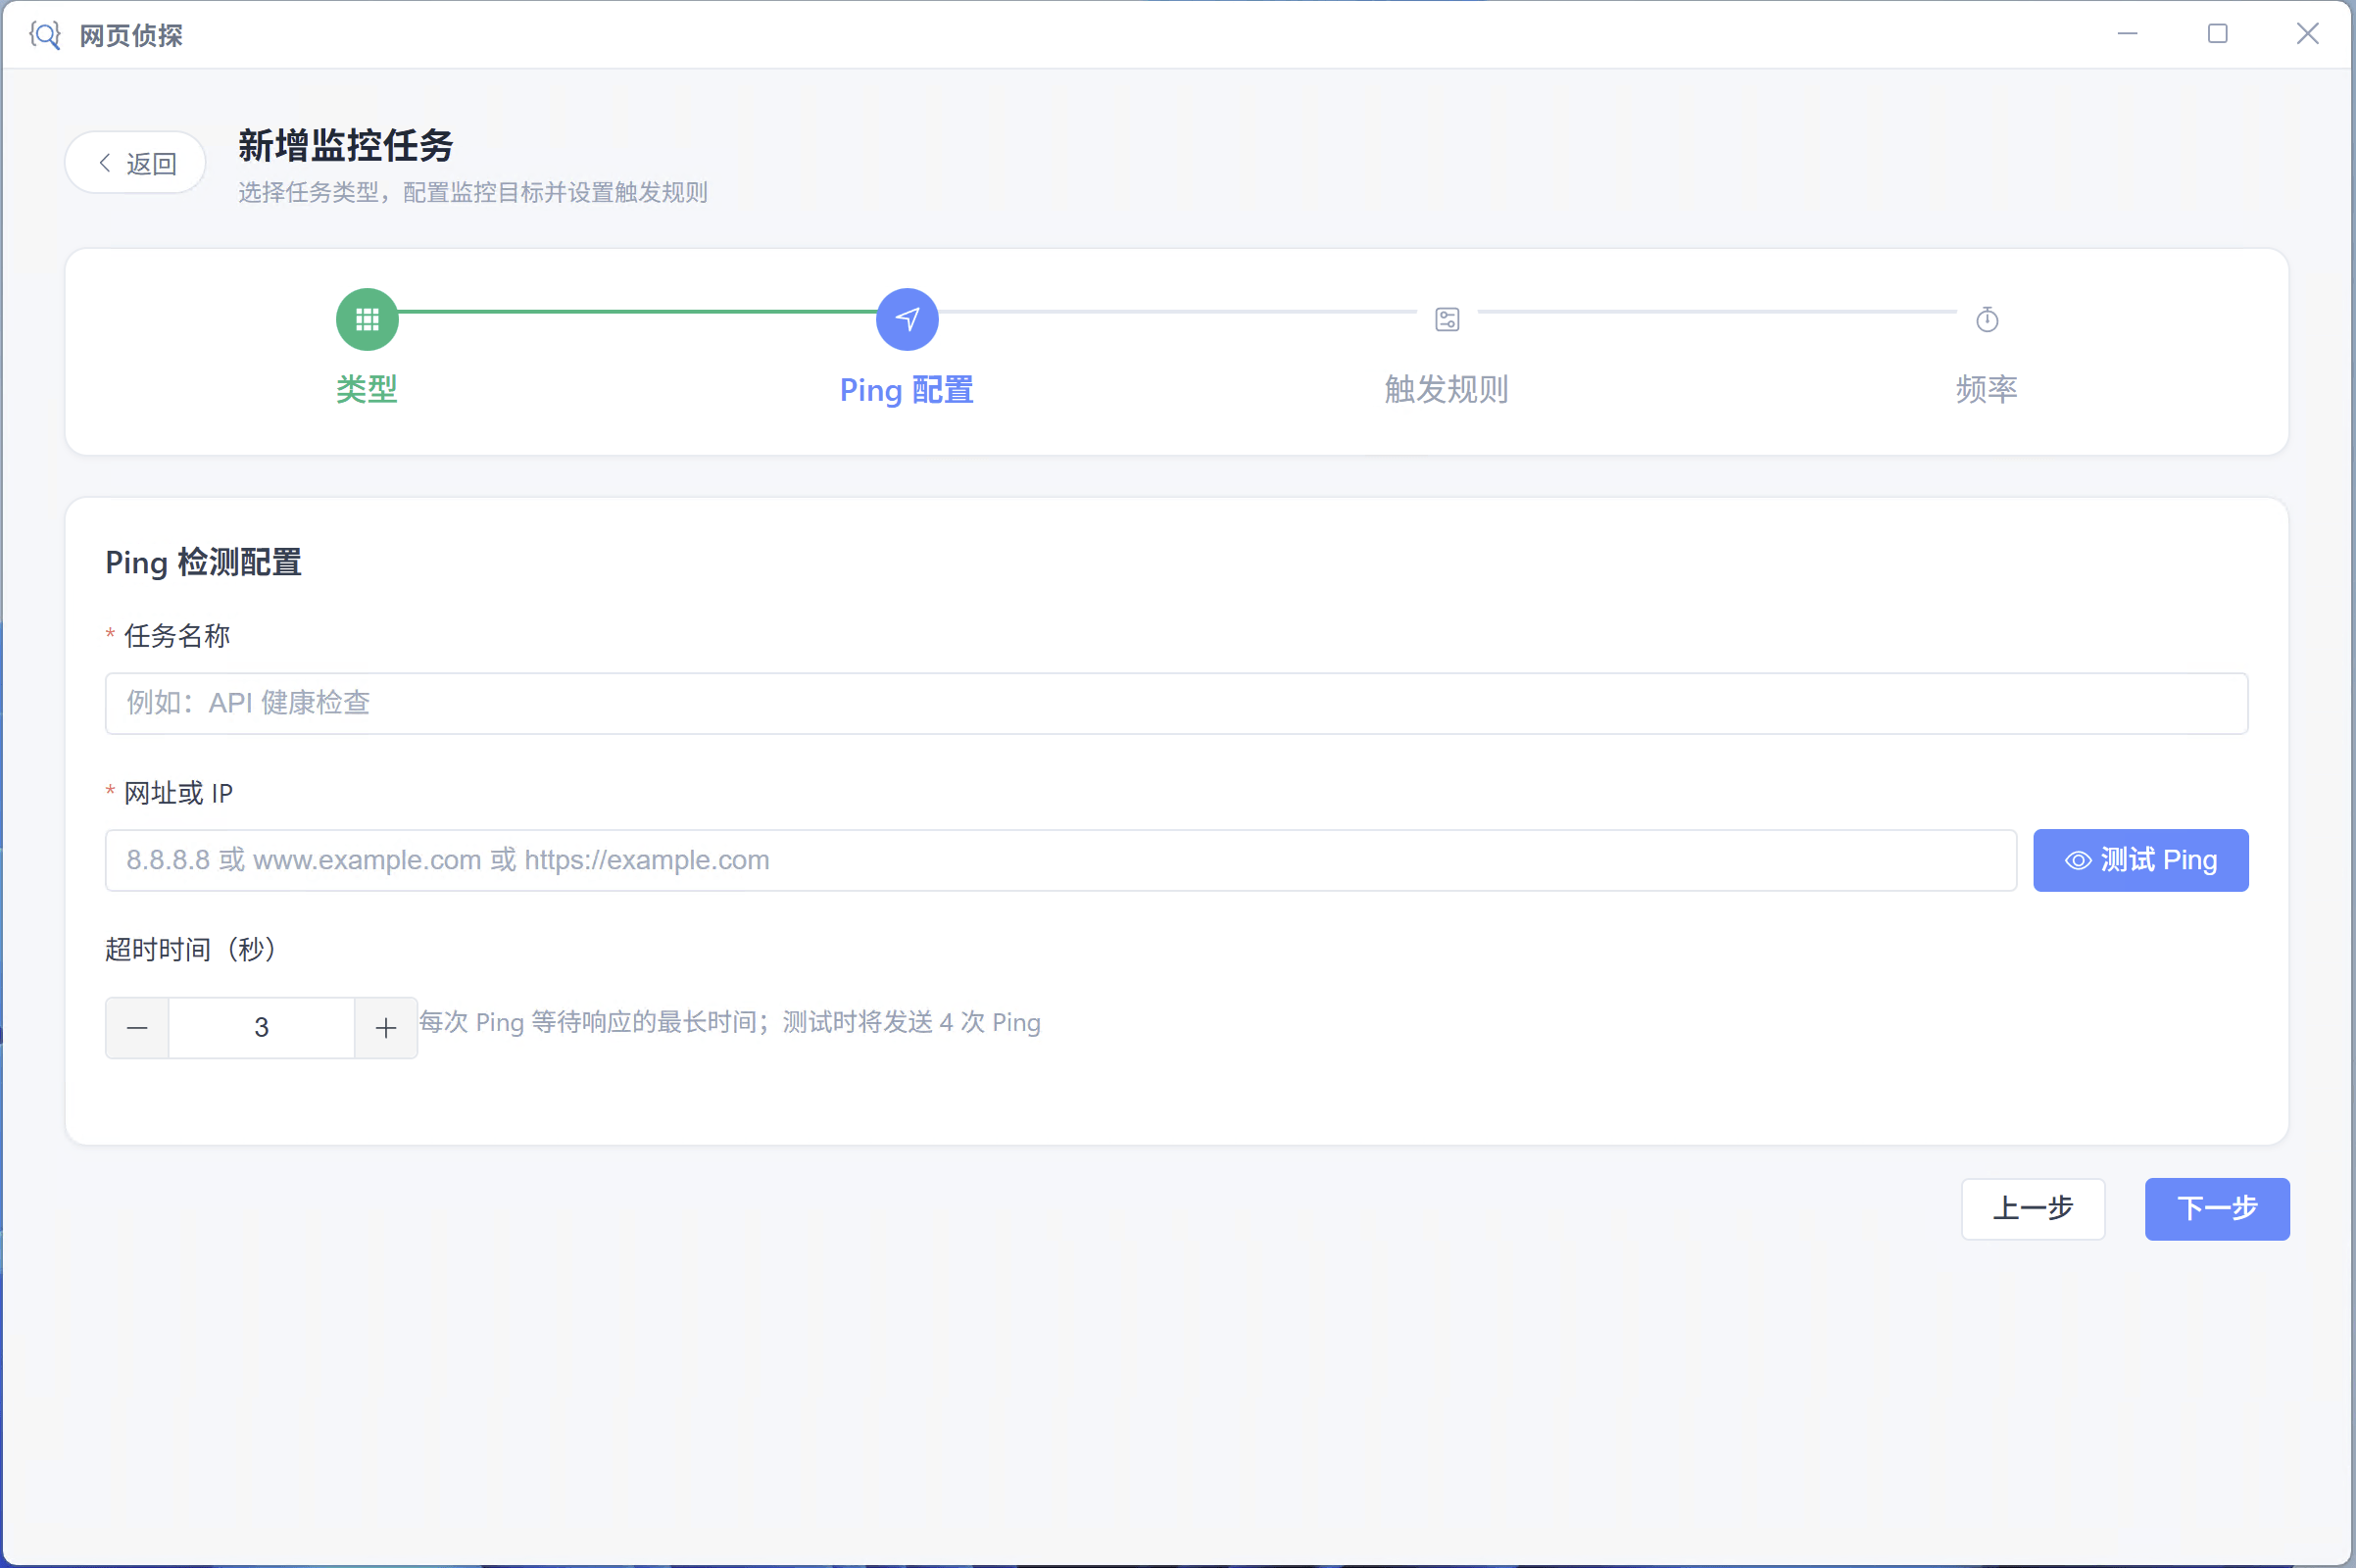Viewport: 2356px width, 1568px height.
Task: Click the Ping 配置 paper-plane step icon
Action: point(907,320)
